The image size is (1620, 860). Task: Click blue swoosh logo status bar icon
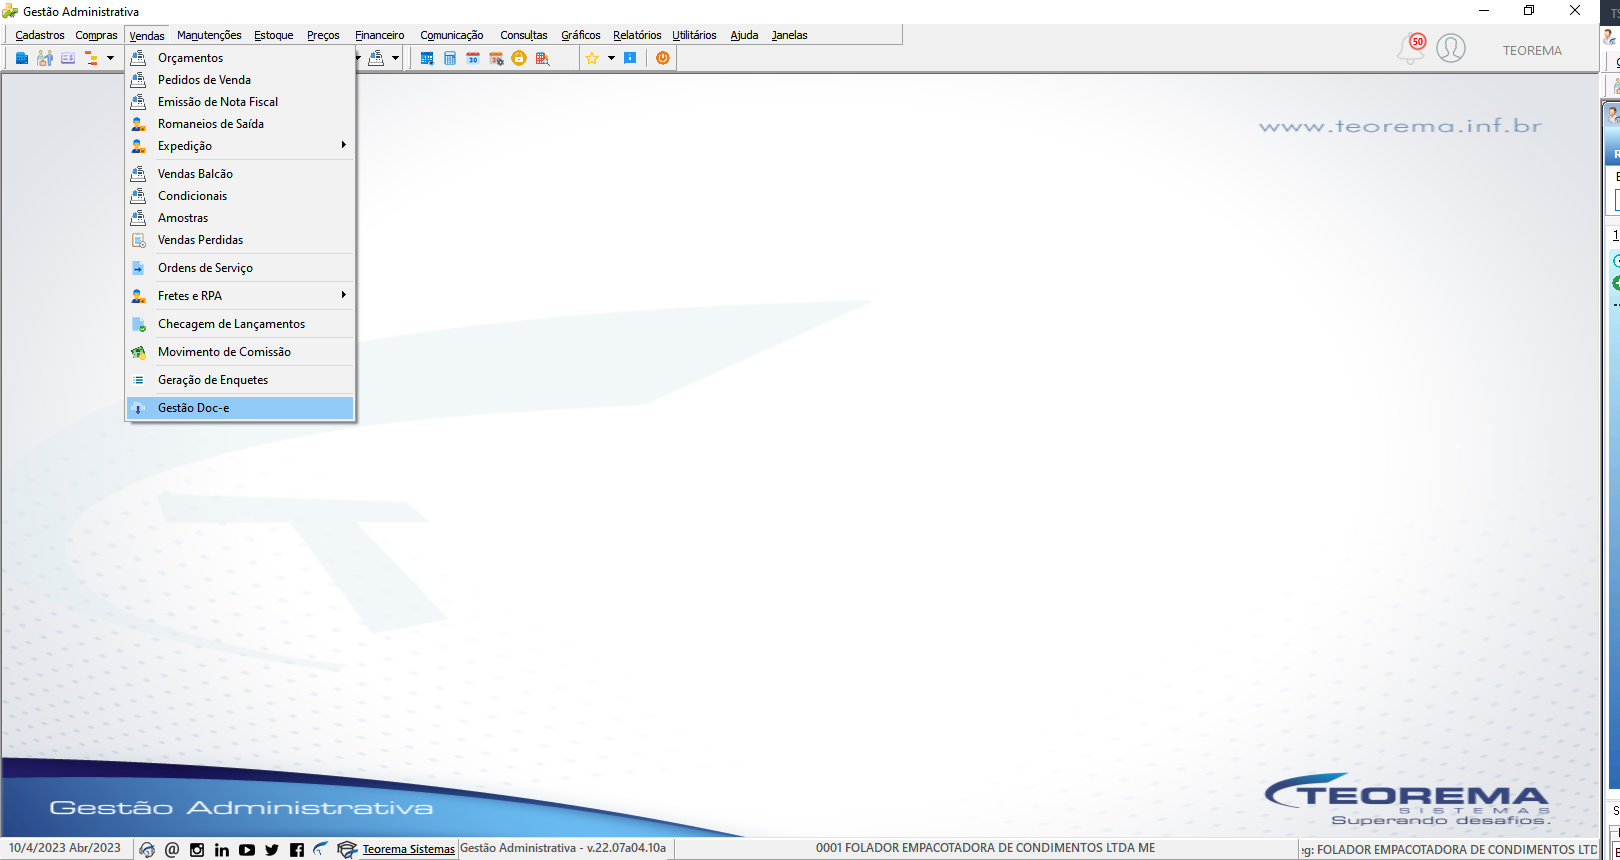(x=320, y=849)
